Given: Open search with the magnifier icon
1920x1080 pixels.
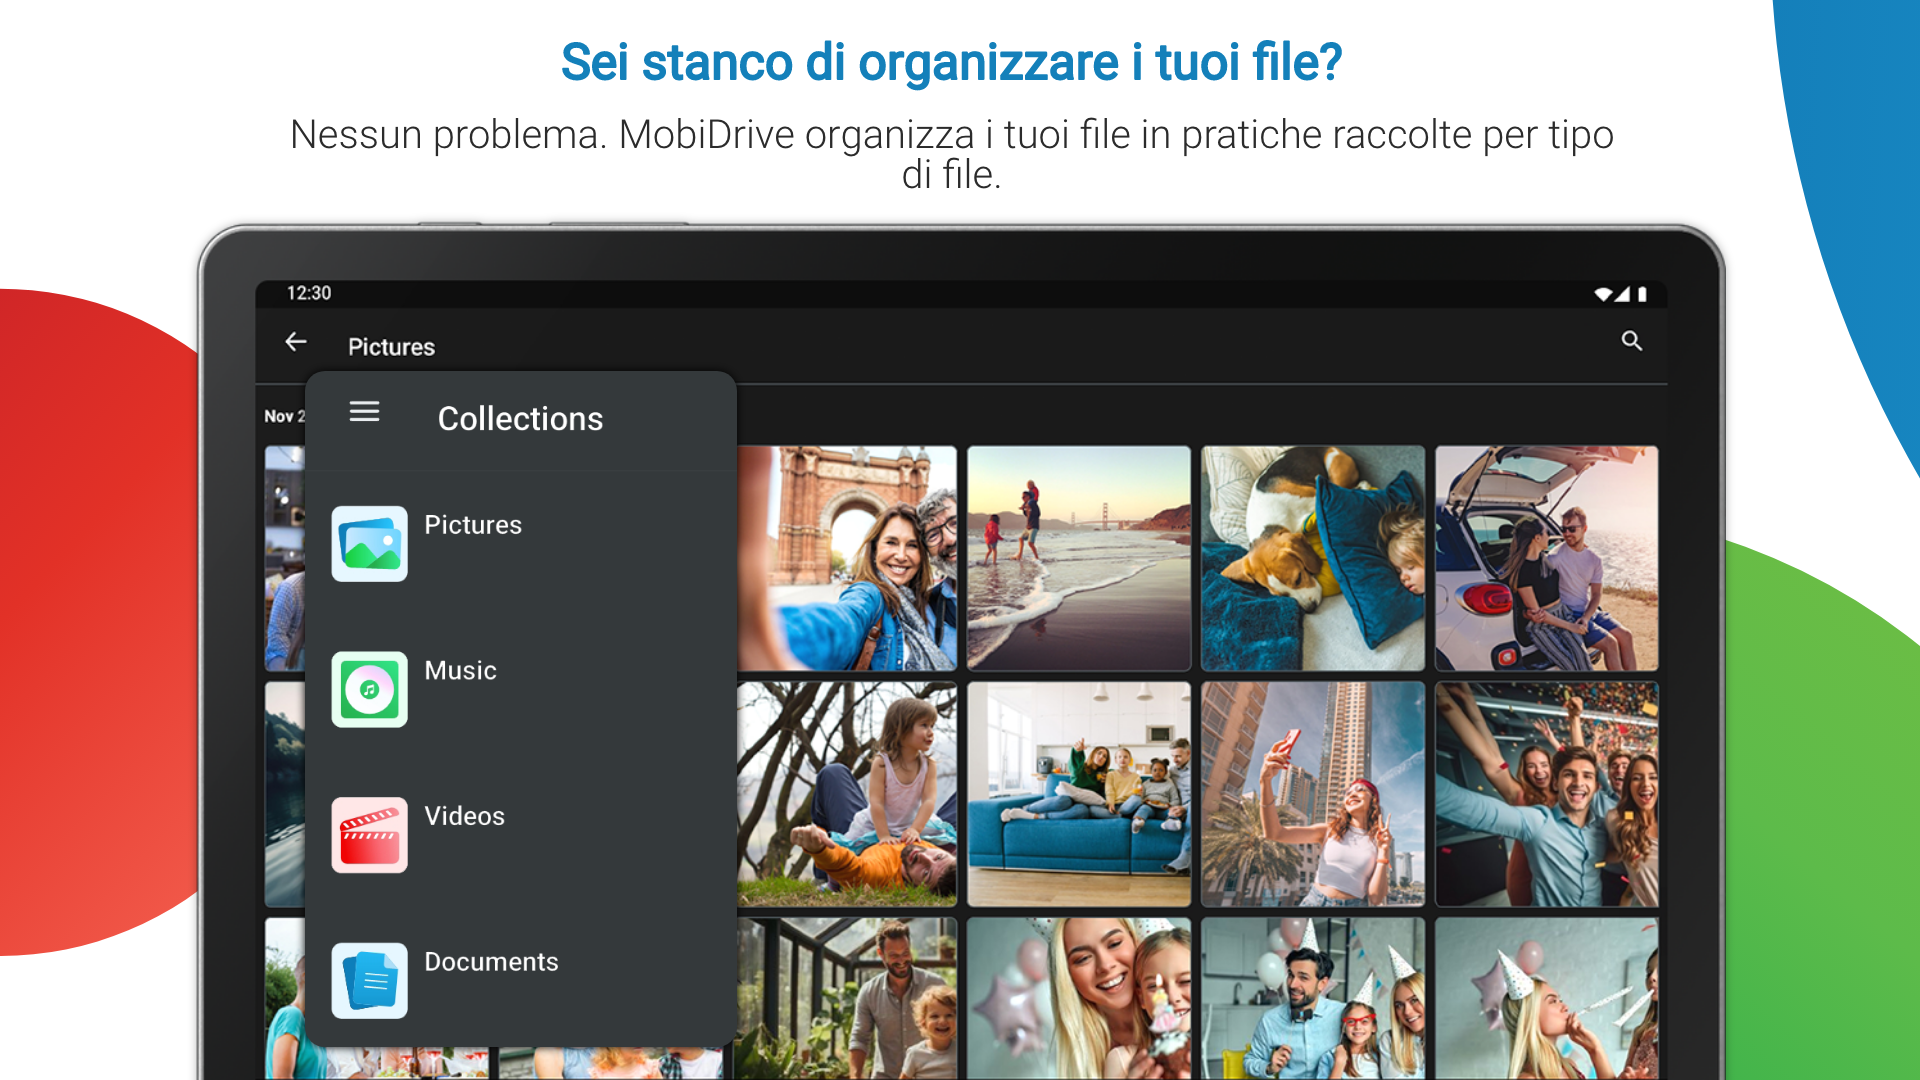Looking at the screenshot, I should (x=1631, y=342).
